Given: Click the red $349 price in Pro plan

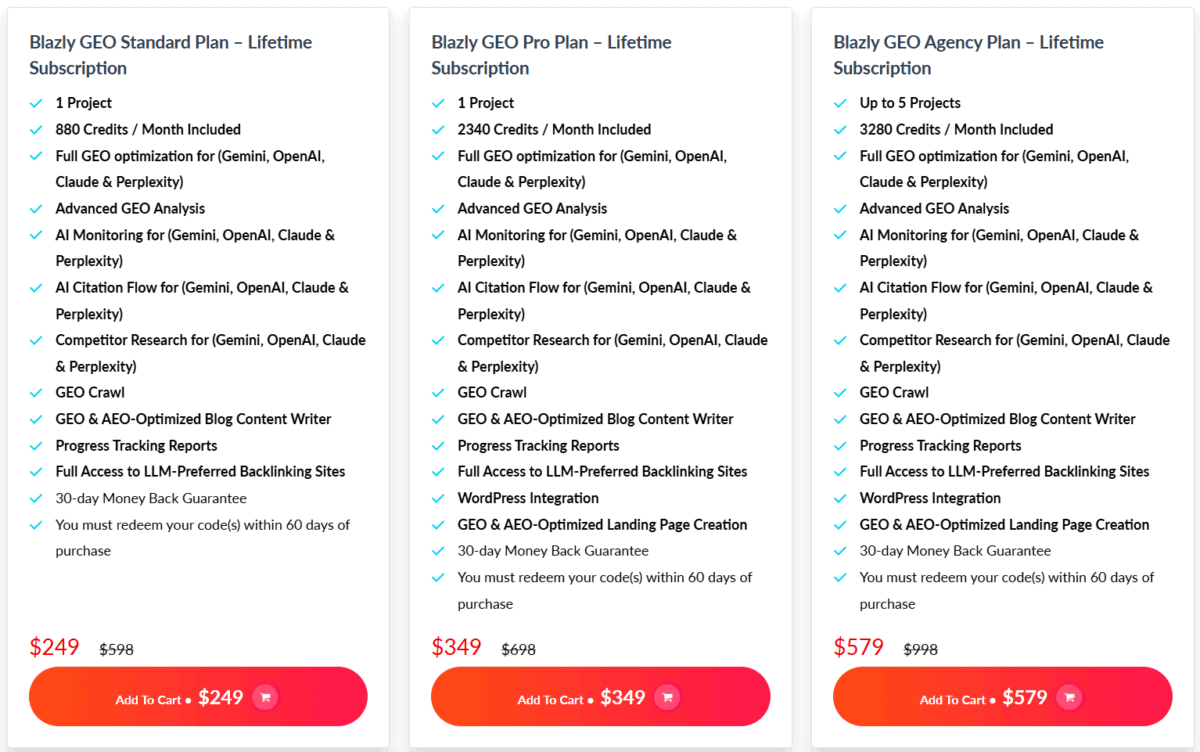Looking at the screenshot, I should coord(456,647).
